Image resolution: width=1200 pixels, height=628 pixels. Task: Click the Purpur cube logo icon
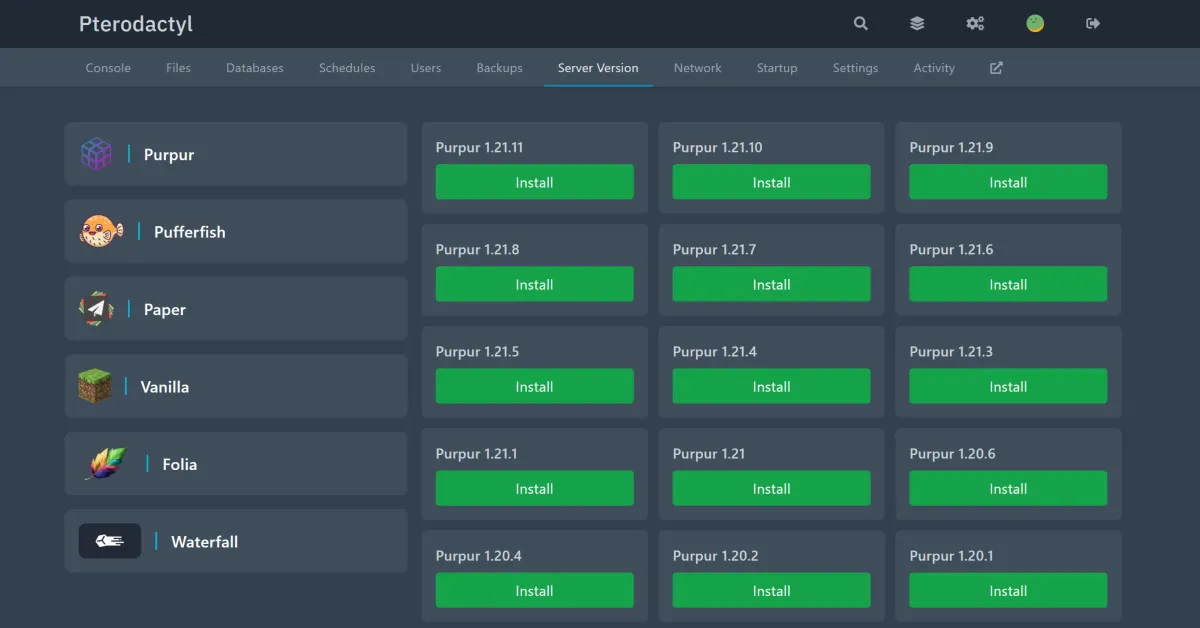pos(96,154)
